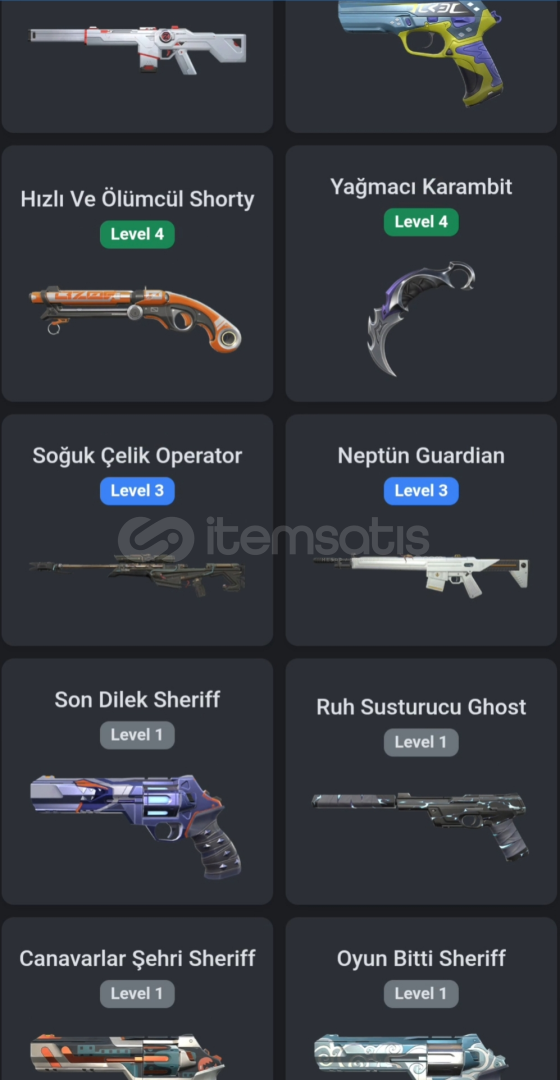
Task: Click the Level 4 badge under Shorty
Action: click(x=137, y=234)
